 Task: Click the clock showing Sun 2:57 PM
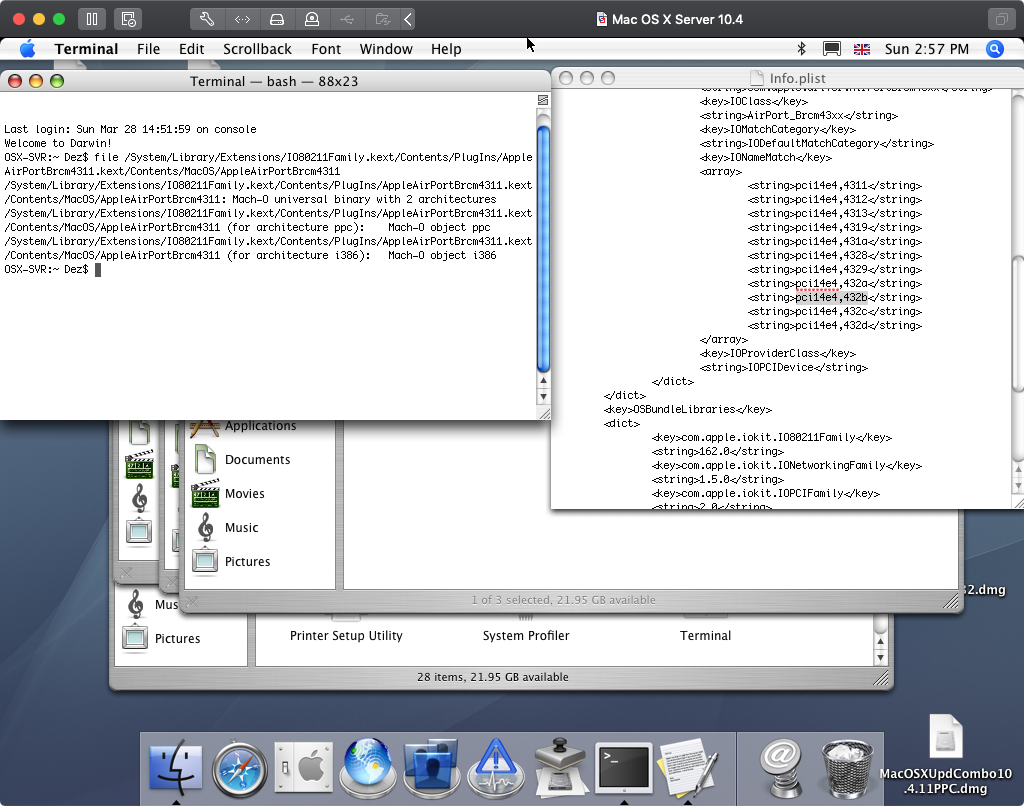tap(927, 49)
